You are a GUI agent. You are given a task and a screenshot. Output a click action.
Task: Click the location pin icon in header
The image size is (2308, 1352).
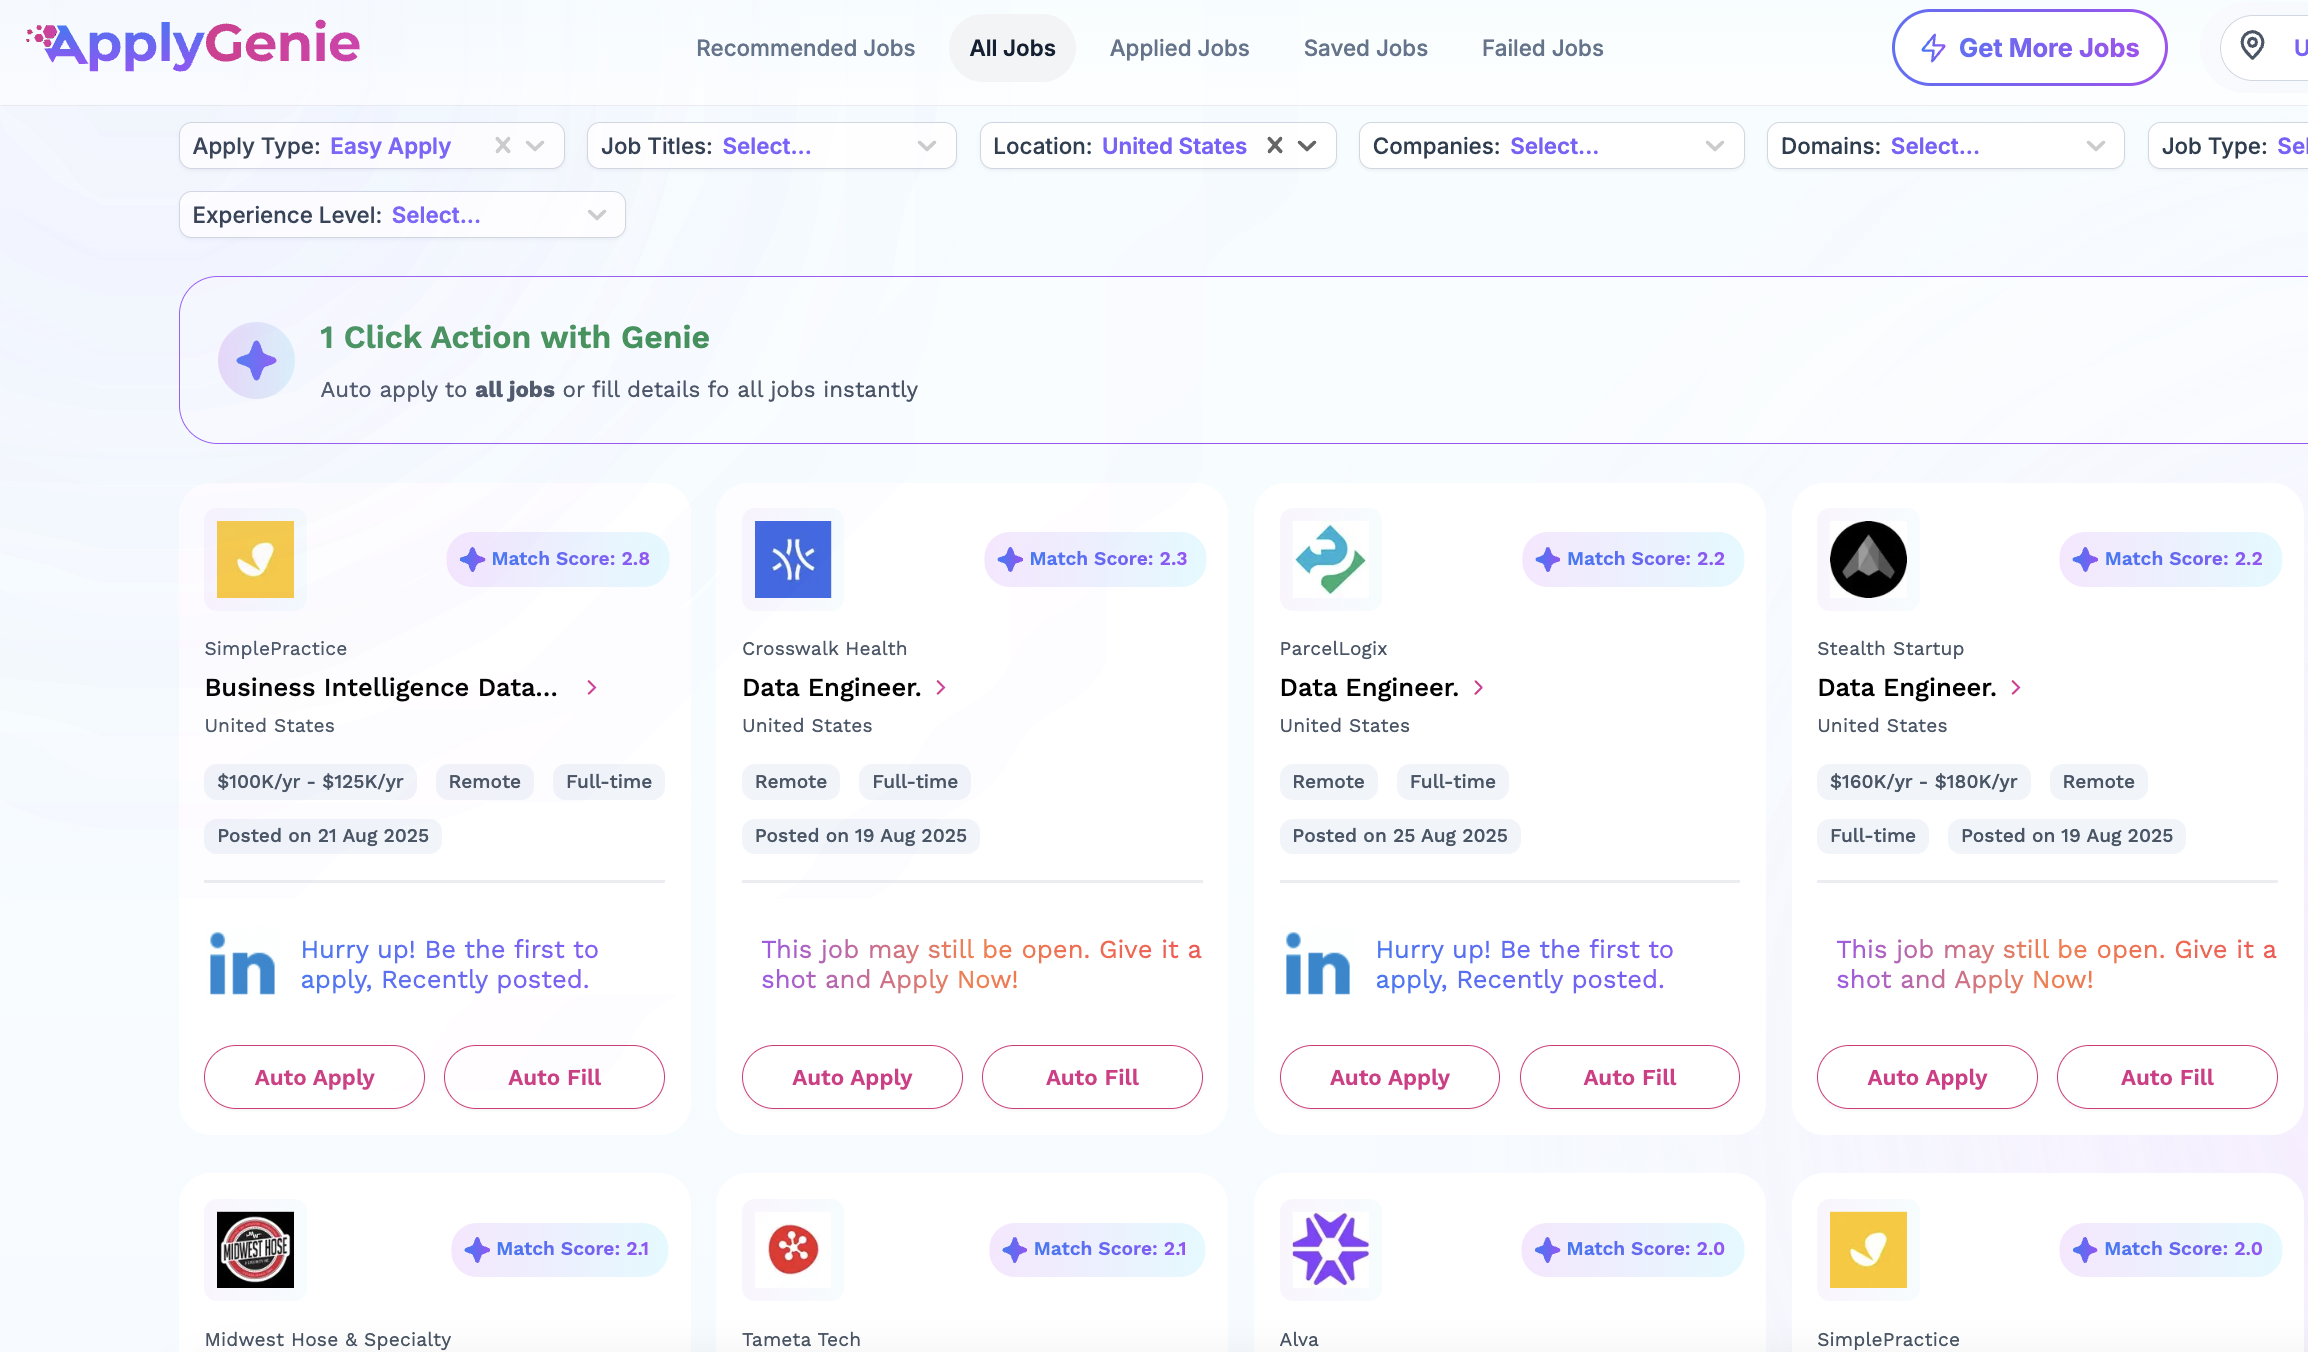click(x=2252, y=46)
